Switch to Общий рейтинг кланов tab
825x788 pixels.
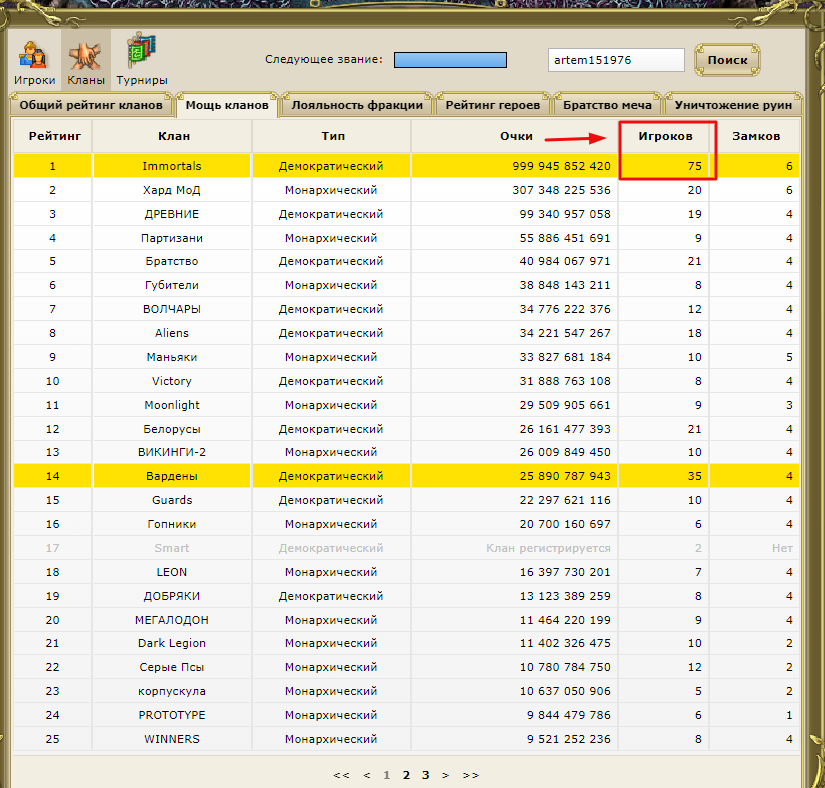coord(91,105)
